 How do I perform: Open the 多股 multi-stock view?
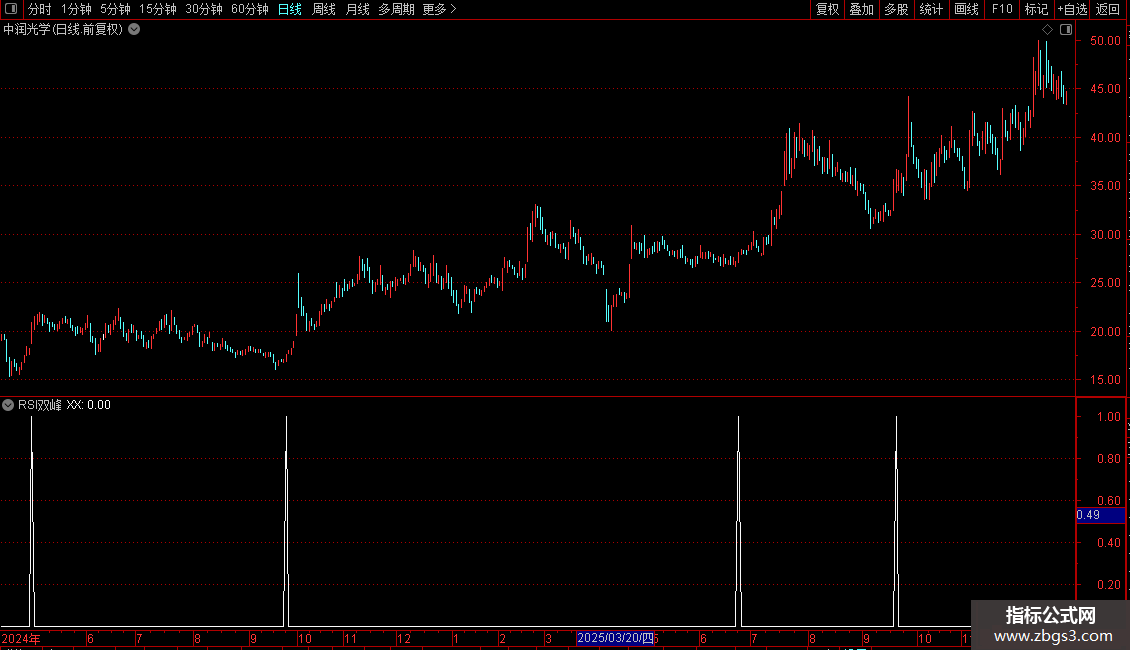(x=896, y=9)
